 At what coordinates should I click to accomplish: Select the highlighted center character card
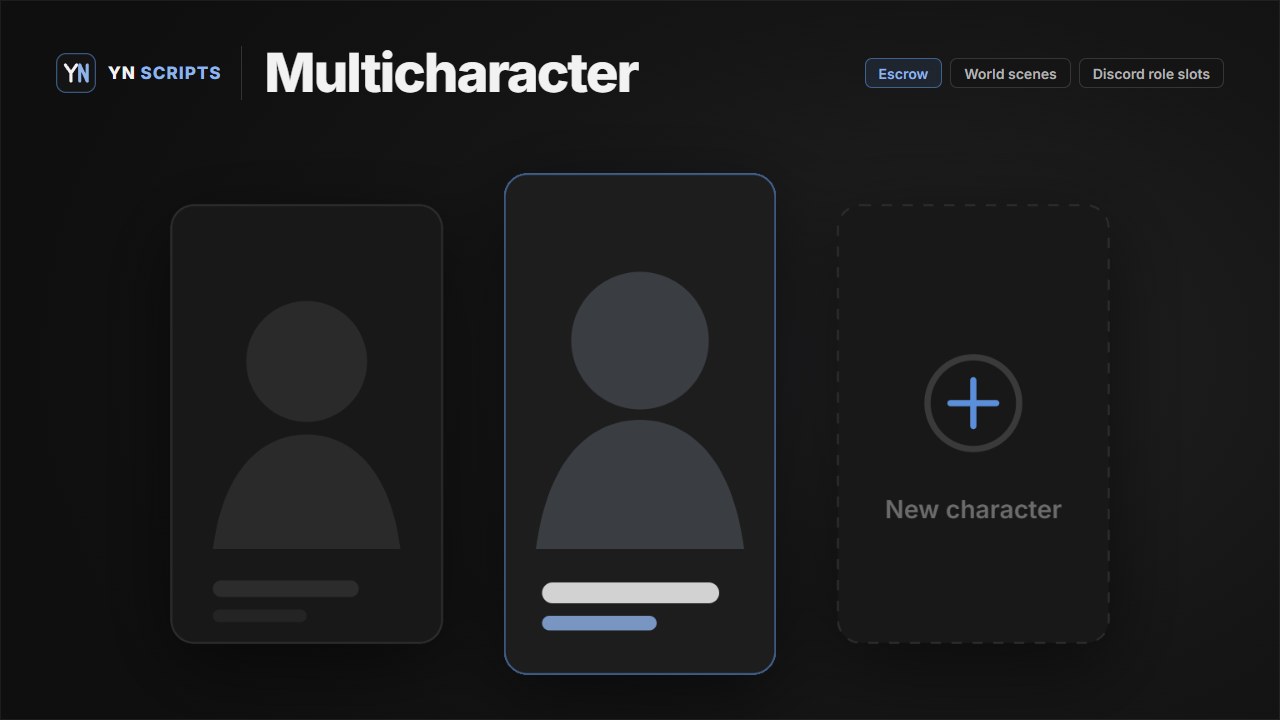point(640,424)
